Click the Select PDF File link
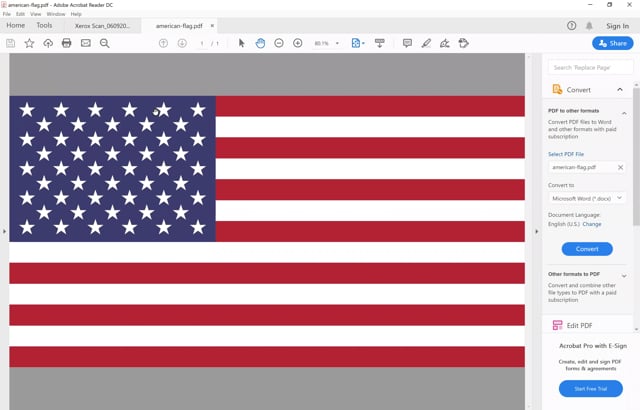Image resolution: width=640 pixels, height=410 pixels. pyautogui.click(x=566, y=154)
